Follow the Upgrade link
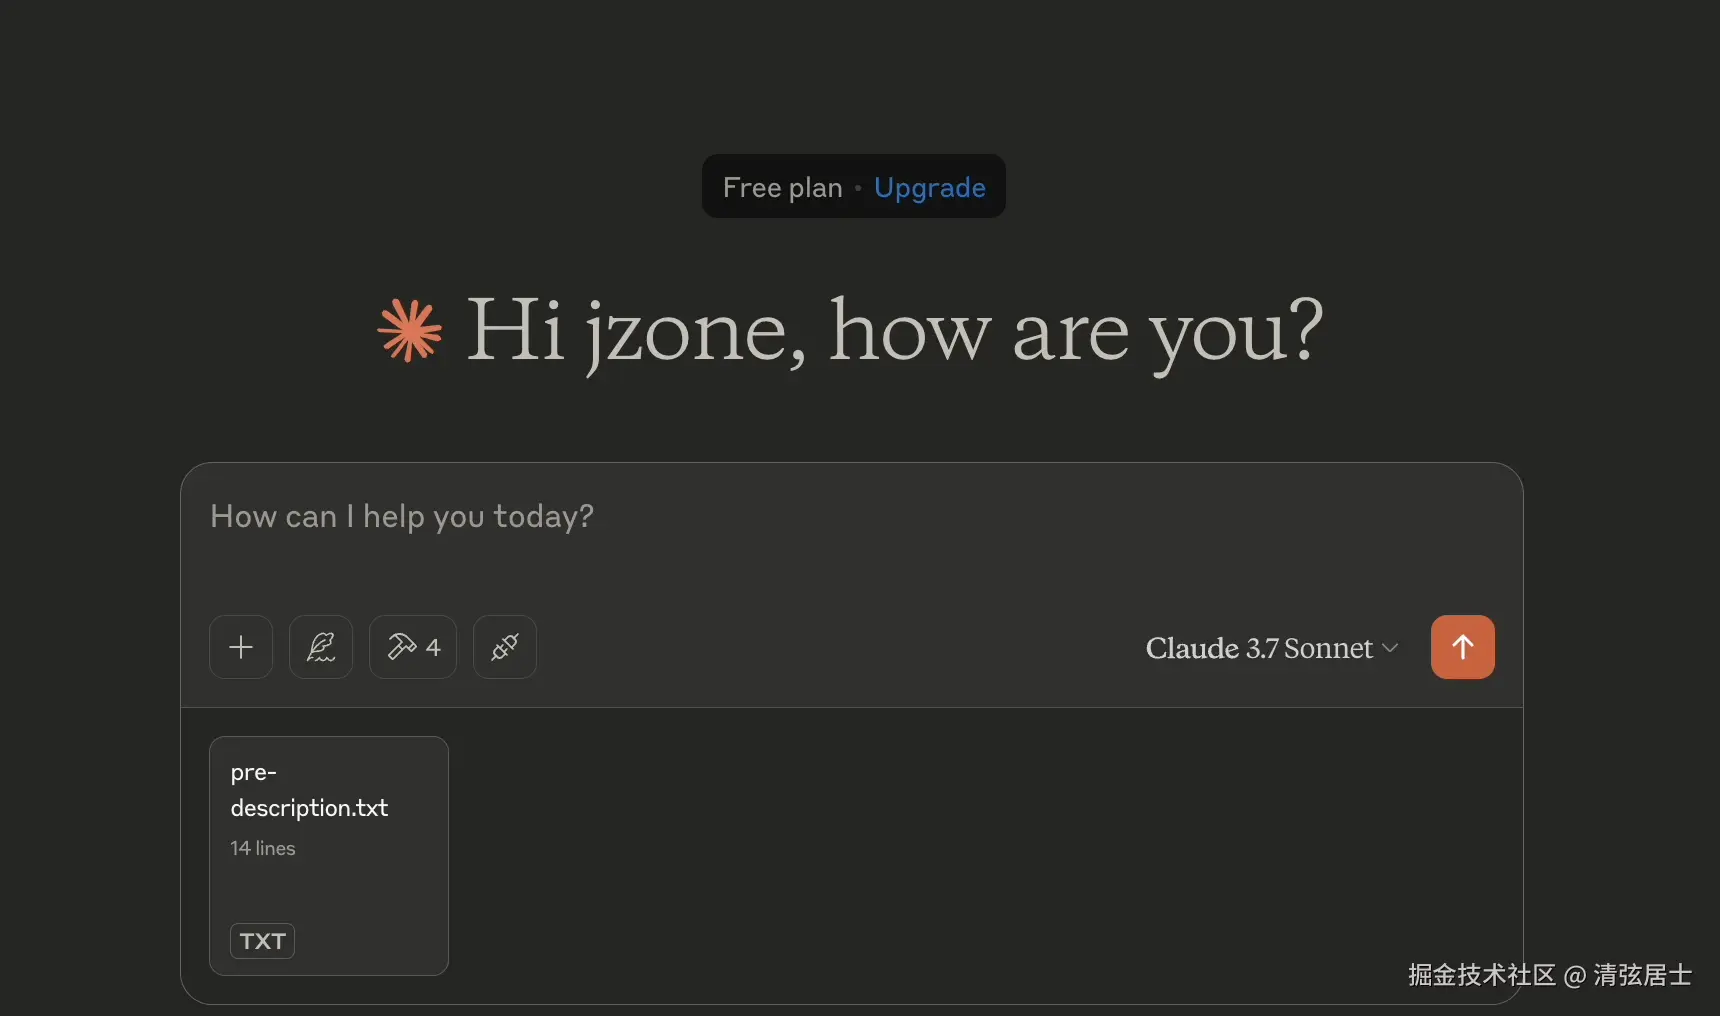Image resolution: width=1720 pixels, height=1016 pixels. [930, 187]
